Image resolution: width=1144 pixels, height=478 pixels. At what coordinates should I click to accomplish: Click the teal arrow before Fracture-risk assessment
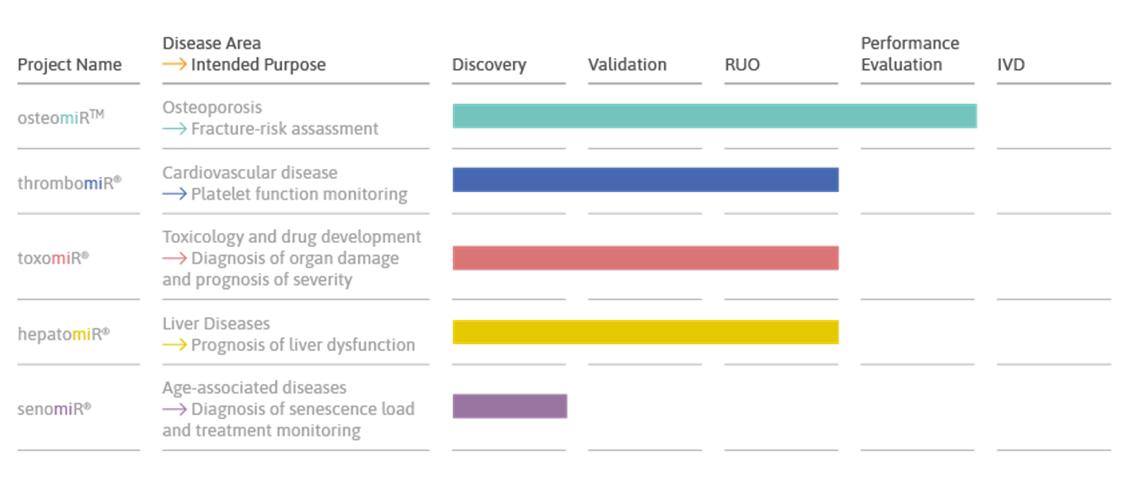click(174, 129)
